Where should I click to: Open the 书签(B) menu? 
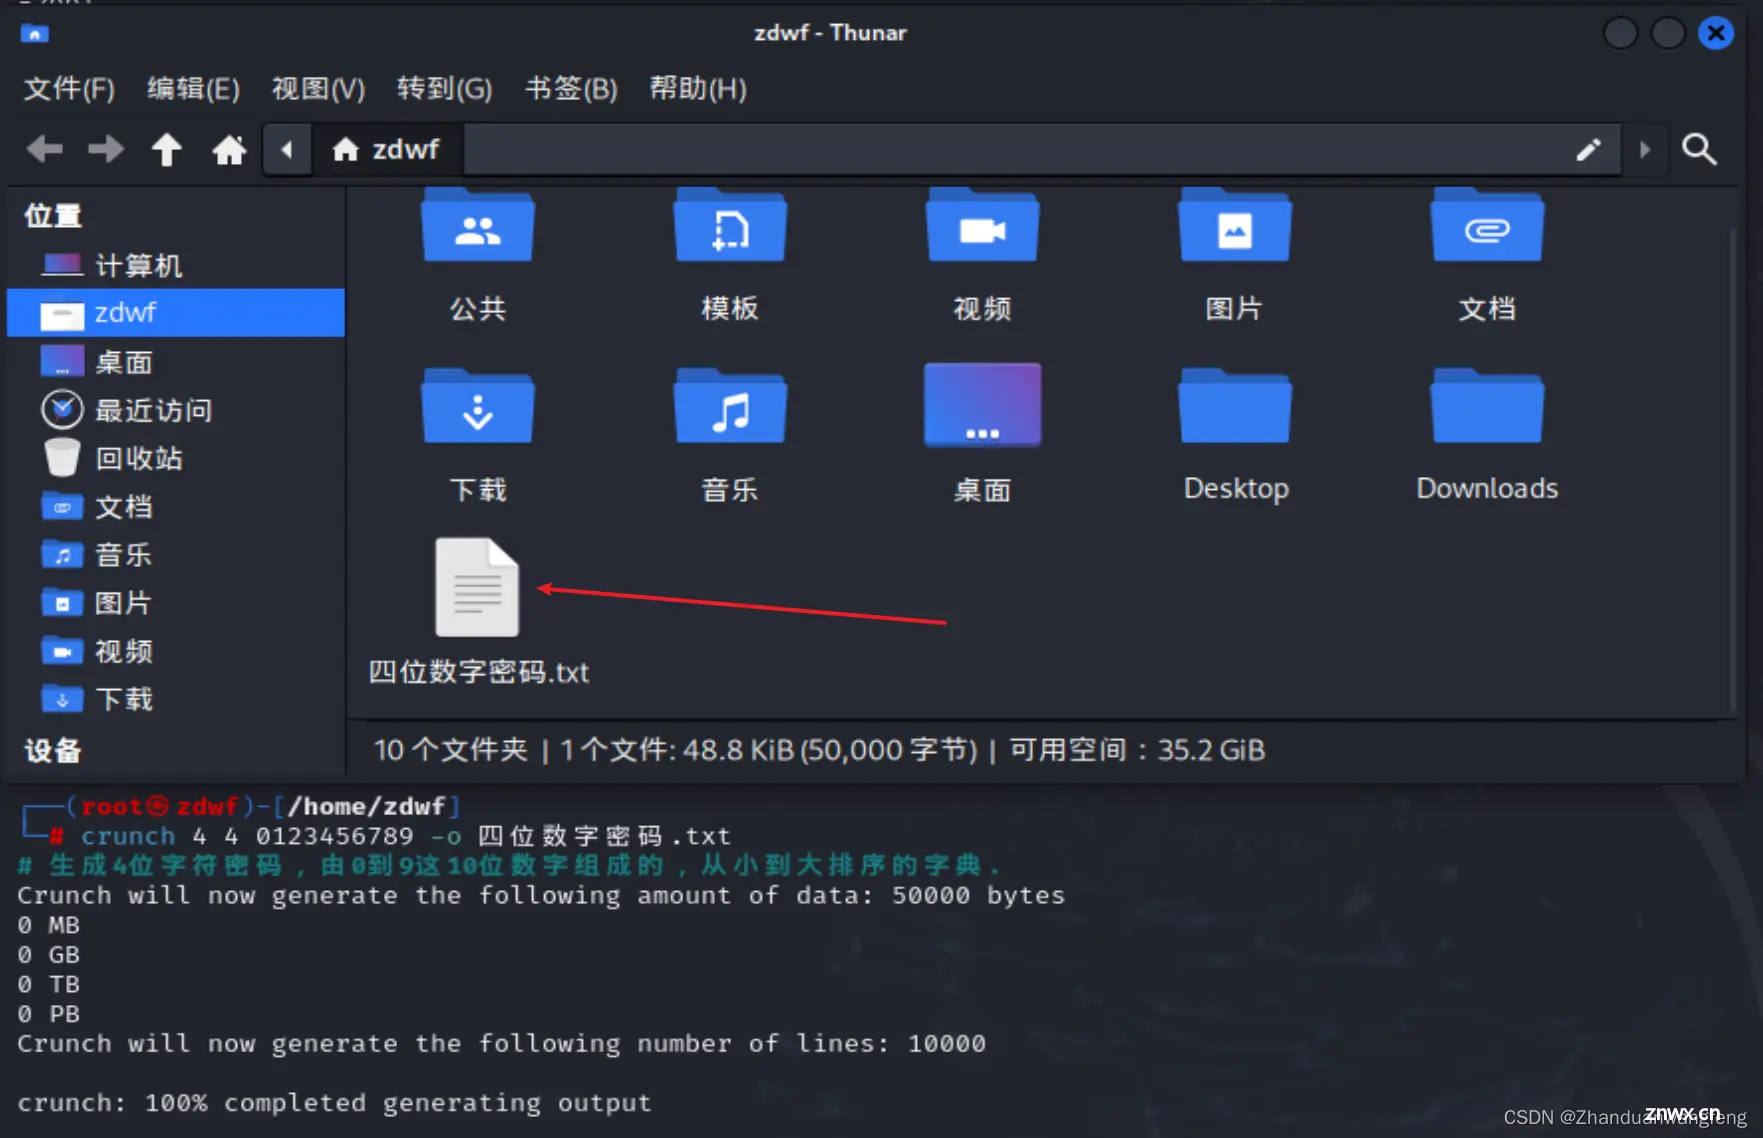coord(571,89)
